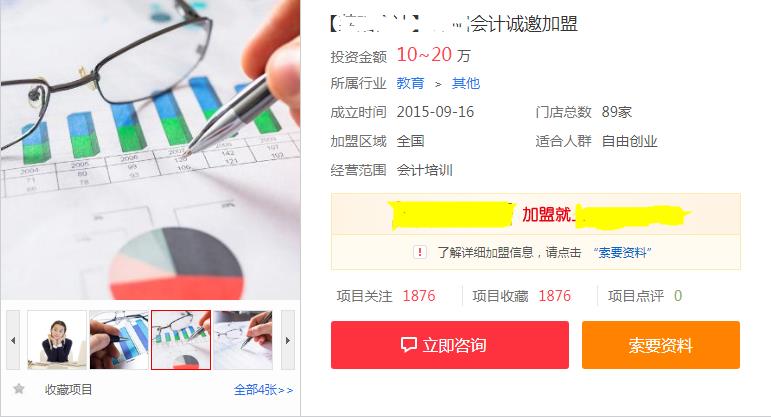Click the previous thumbnail arrow
Screen dimensions: 771x417
[x=13, y=340]
